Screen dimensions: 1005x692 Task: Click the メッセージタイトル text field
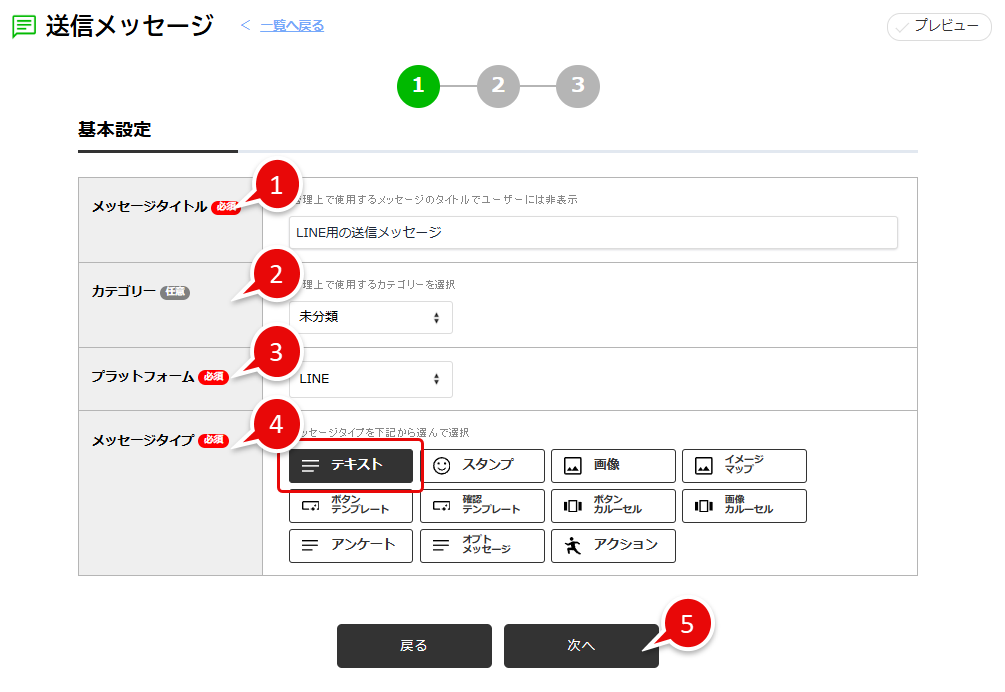pos(593,232)
